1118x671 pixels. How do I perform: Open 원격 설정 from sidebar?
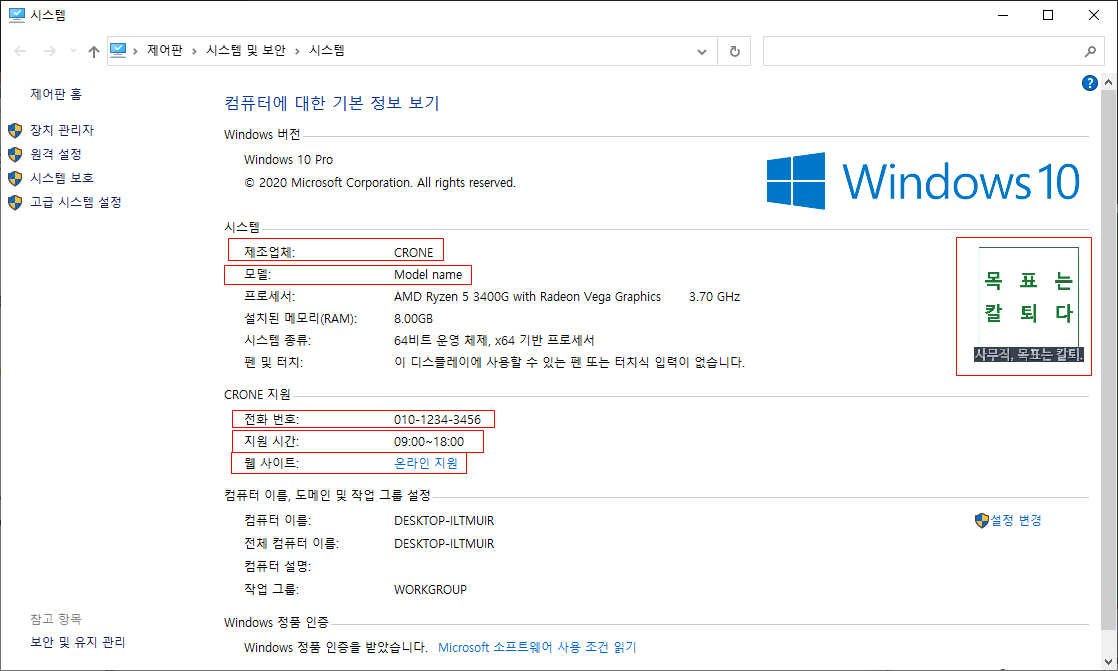56,154
